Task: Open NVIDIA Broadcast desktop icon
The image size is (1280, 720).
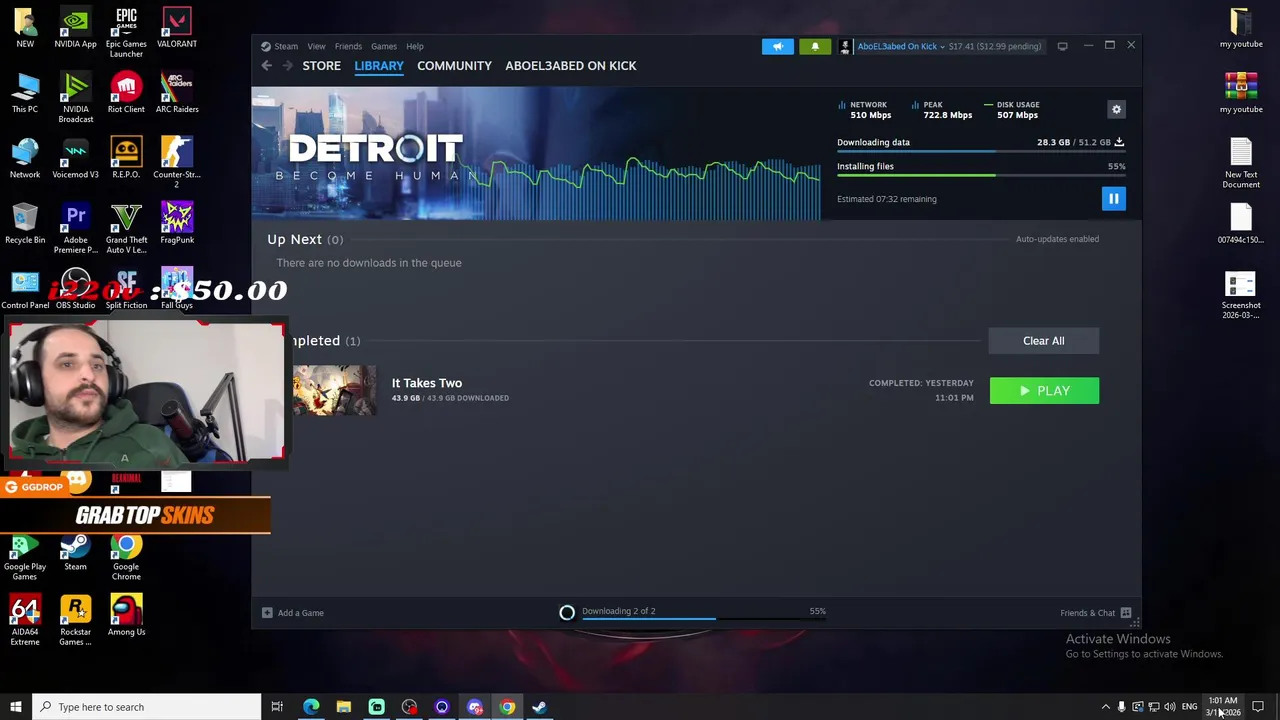Action: pos(76,98)
